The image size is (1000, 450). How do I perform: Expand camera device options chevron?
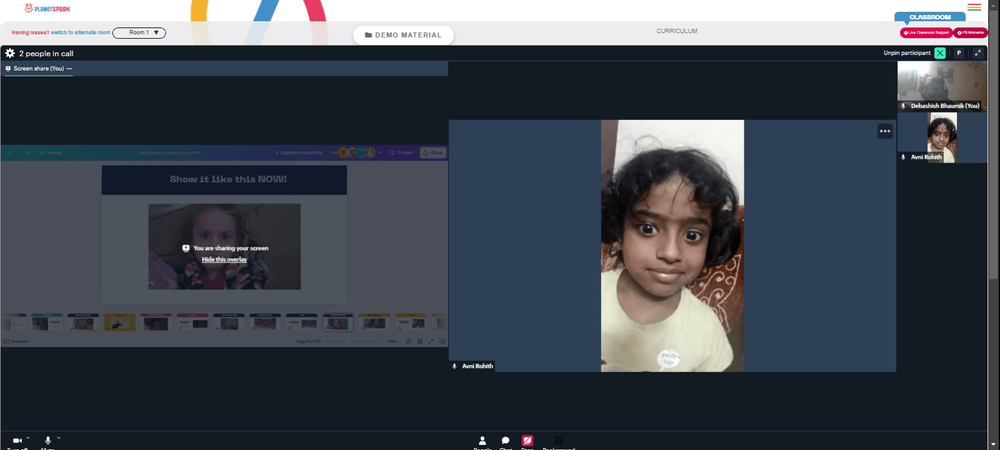tap(28, 438)
